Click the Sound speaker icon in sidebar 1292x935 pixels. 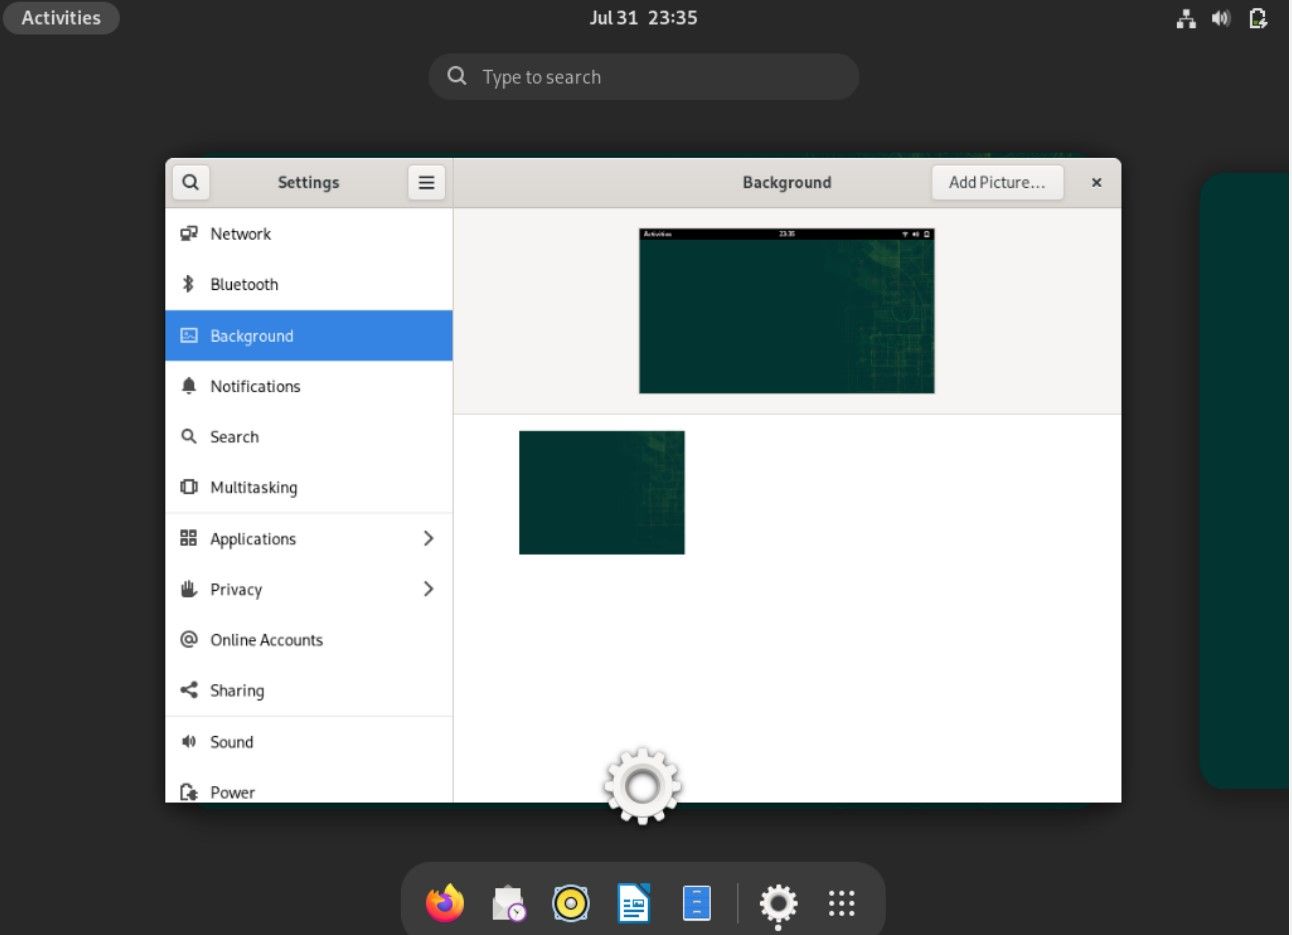[x=188, y=741]
